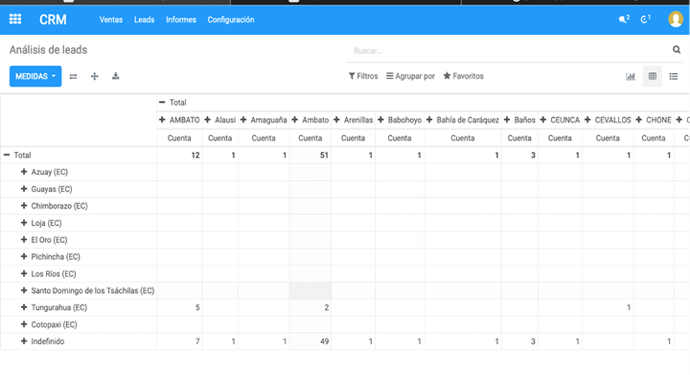Click the expand all icon
The image size is (690, 375).
[x=94, y=77]
